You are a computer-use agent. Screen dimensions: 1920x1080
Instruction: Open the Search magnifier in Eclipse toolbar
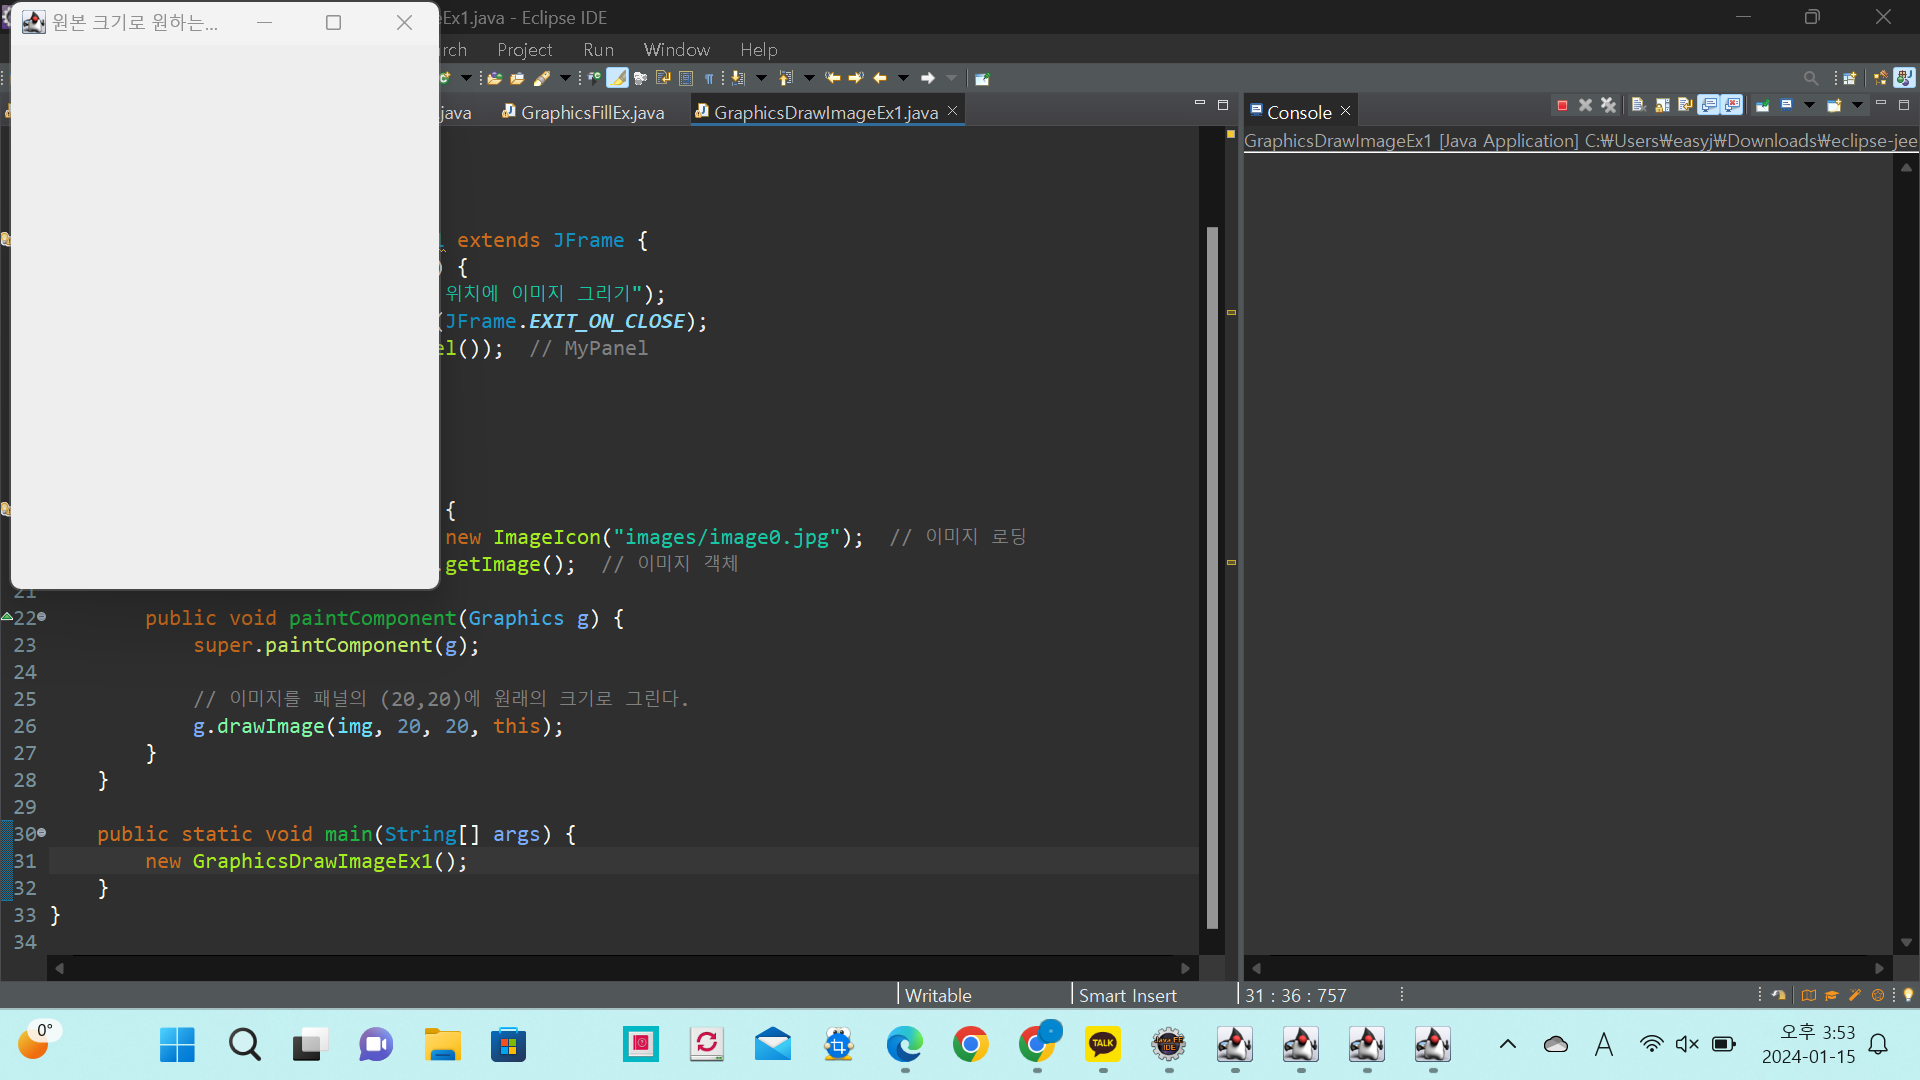tap(1811, 78)
